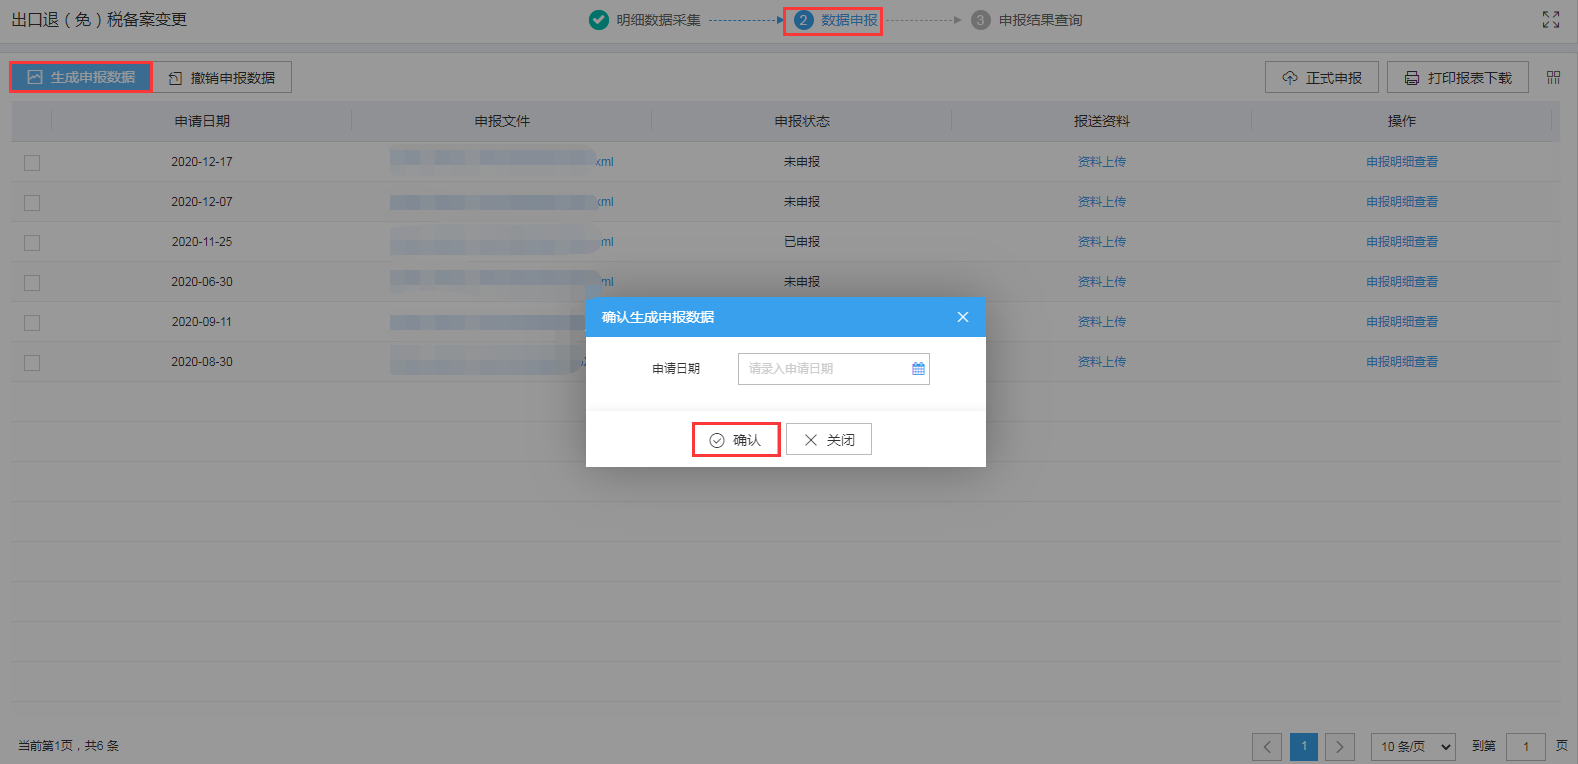The height and width of the screenshot is (764, 1578).
Task: Click the page title 出口退（免）税备案变更
Action: point(99,20)
